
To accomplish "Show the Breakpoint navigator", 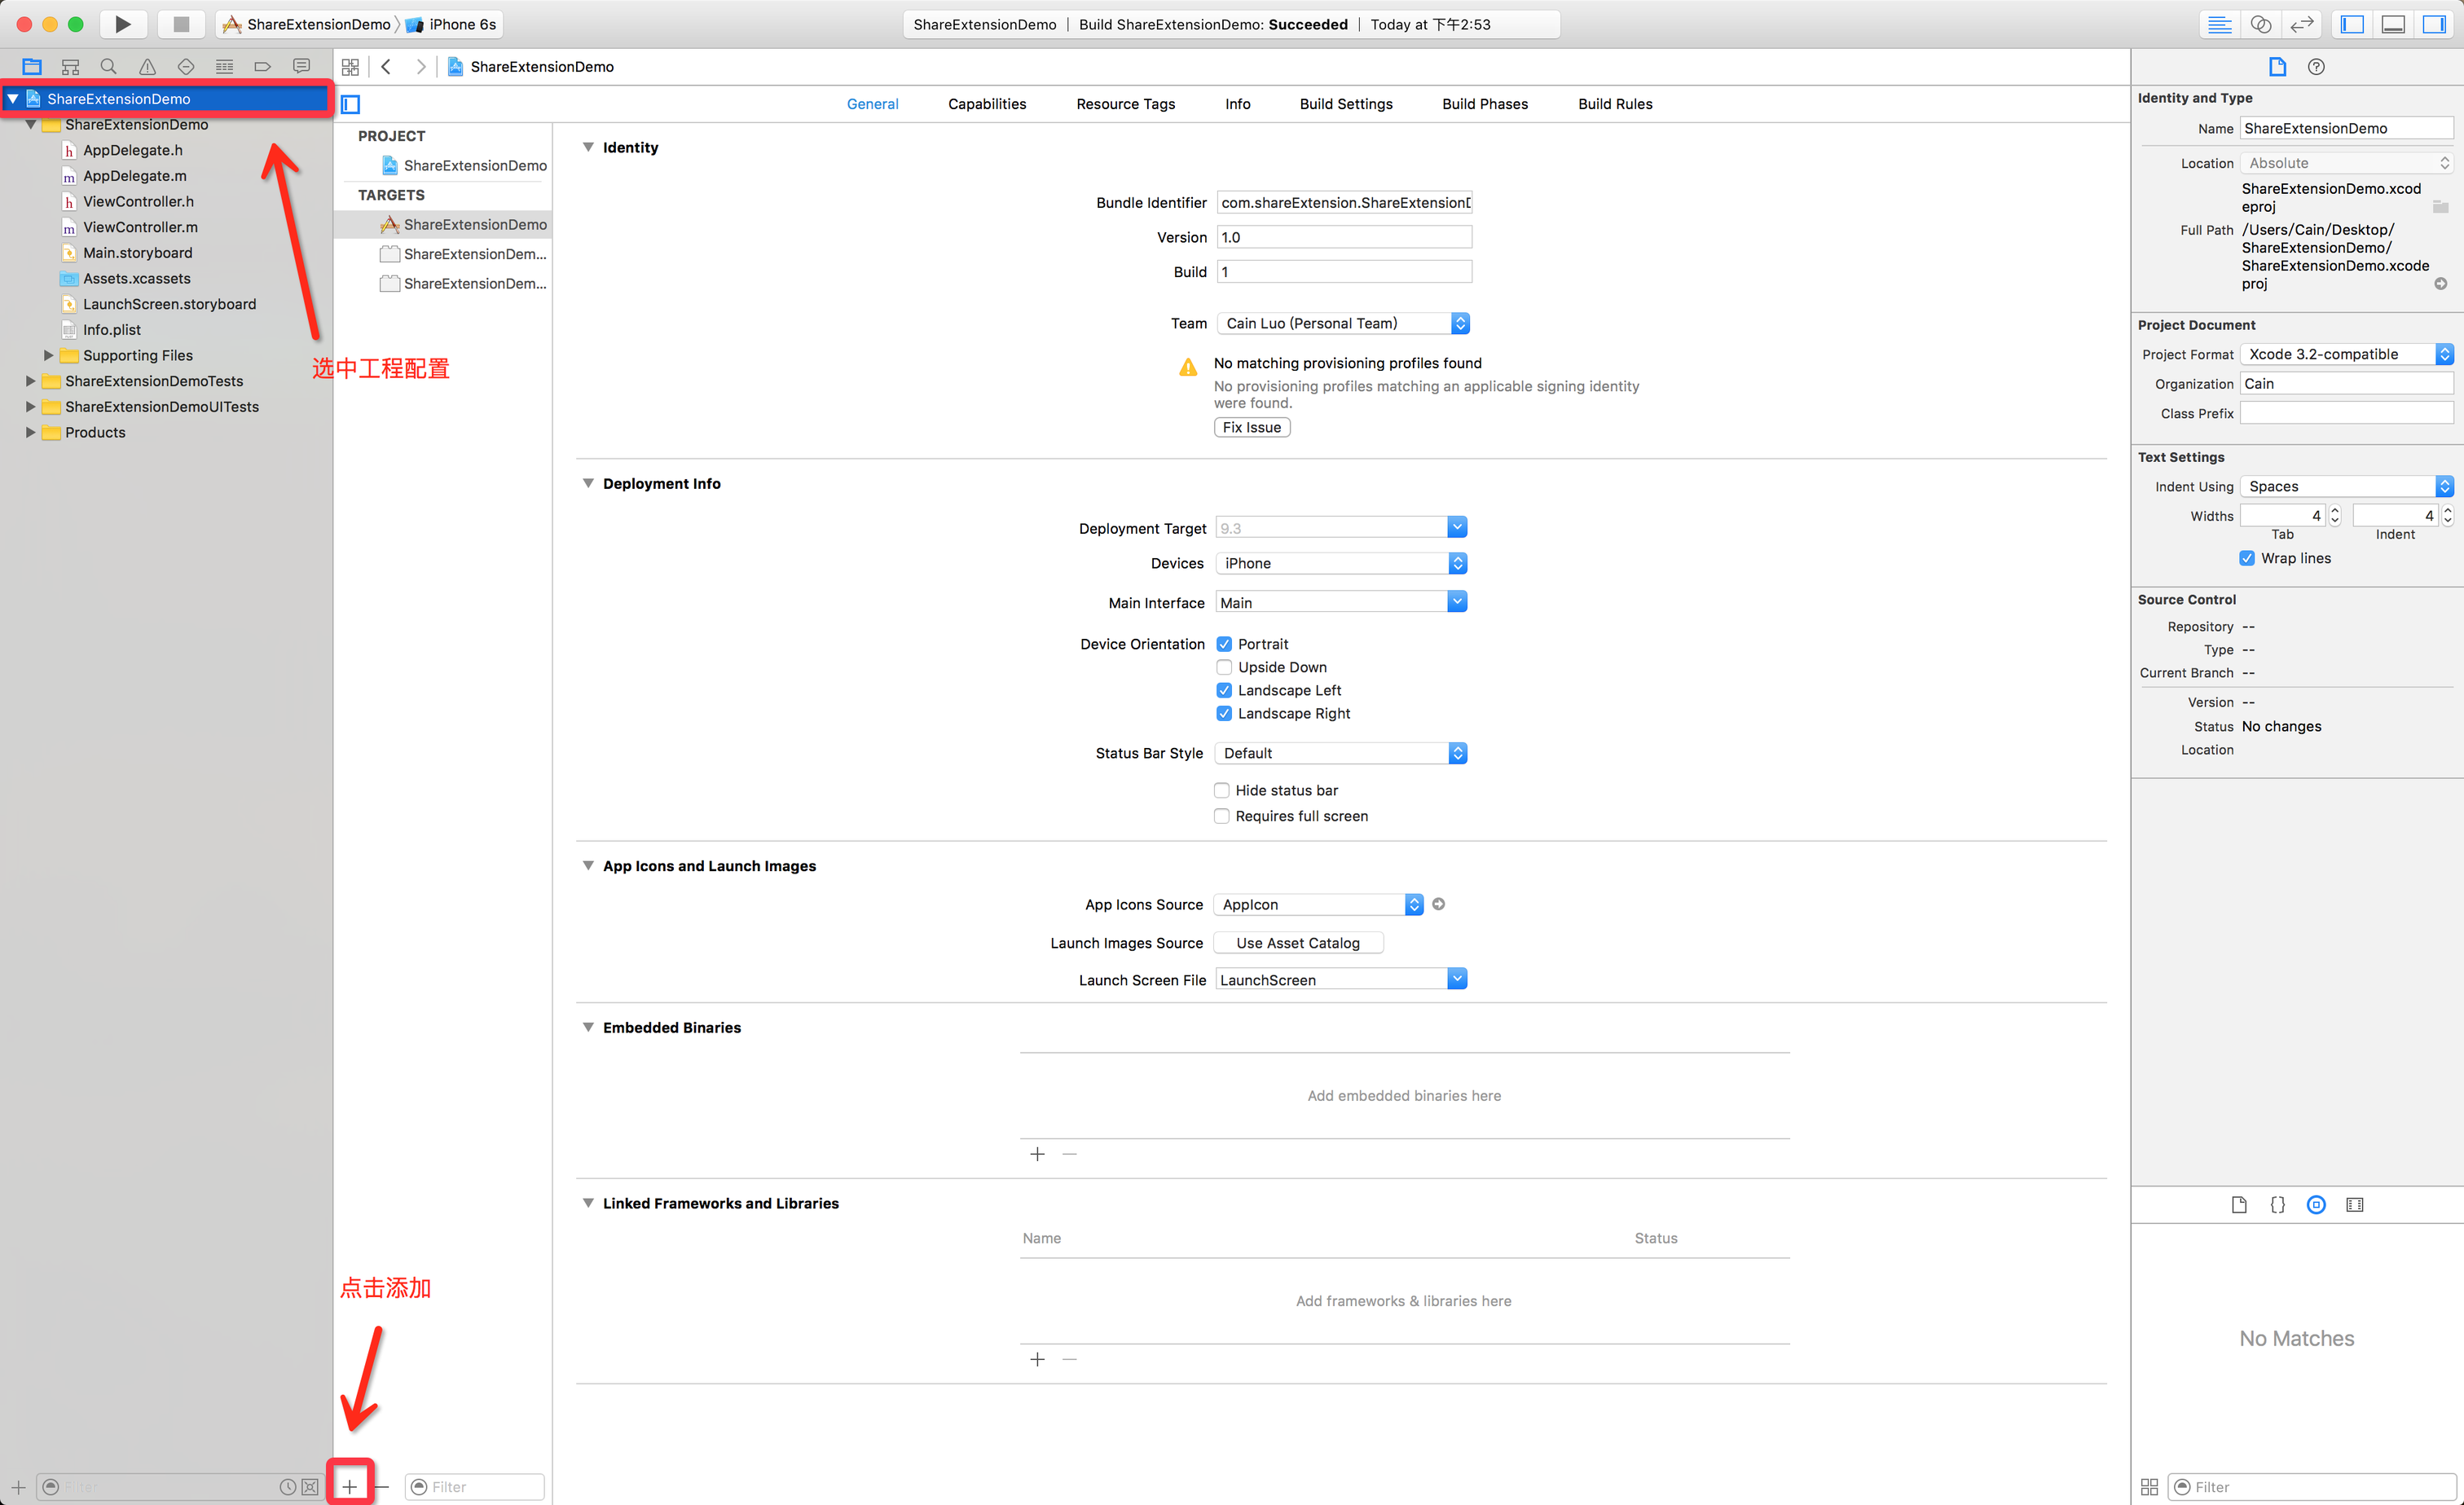I will [263, 67].
